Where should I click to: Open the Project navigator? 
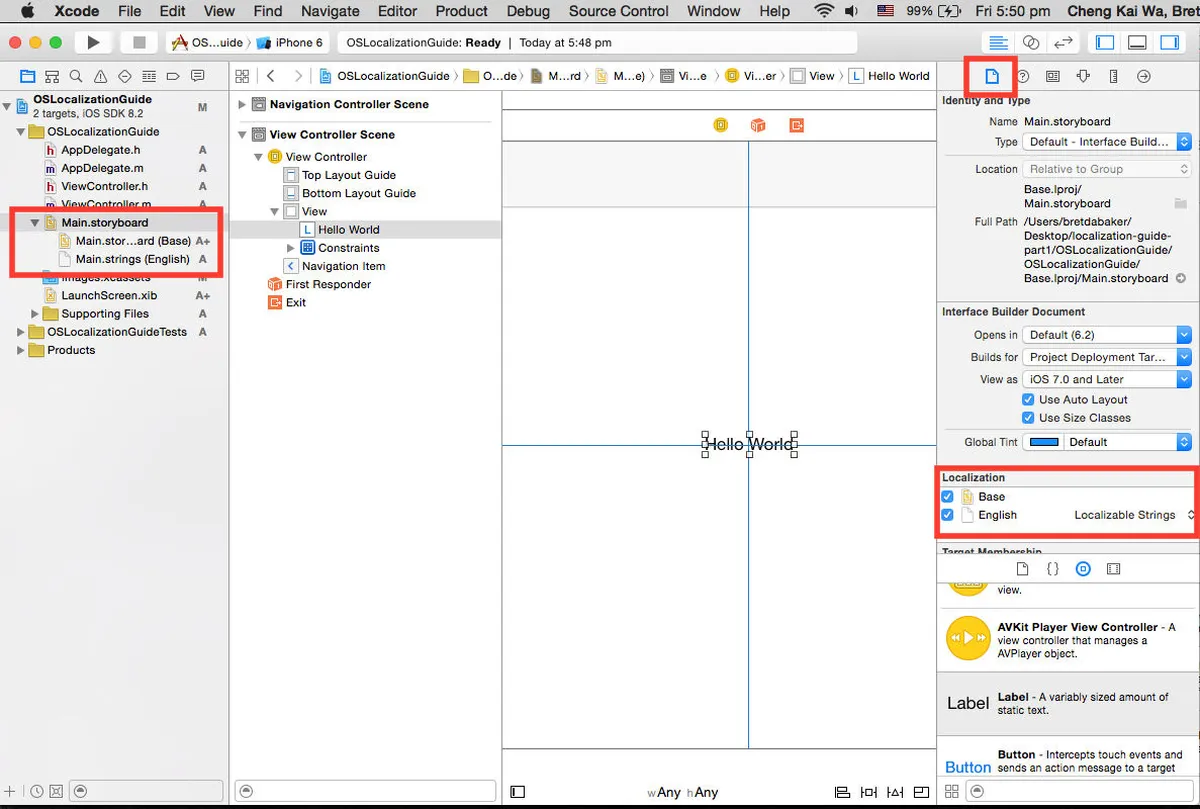pyautogui.click(x=27, y=76)
